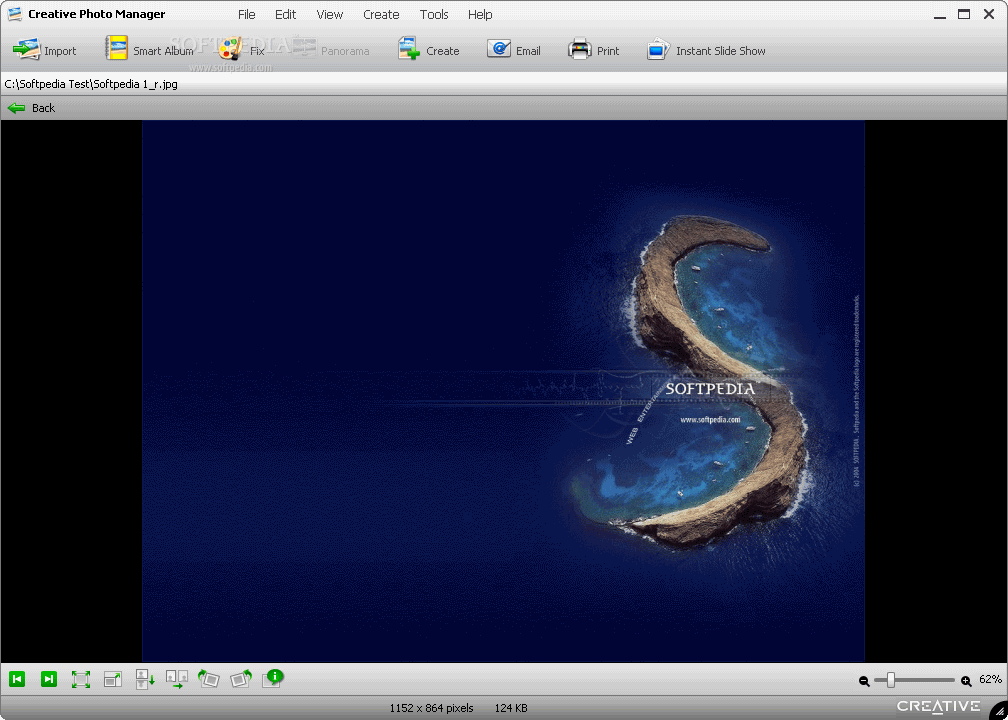Click the file path field
Image resolution: width=1008 pixels, height=720 pixels.
(x=504, y=84)
